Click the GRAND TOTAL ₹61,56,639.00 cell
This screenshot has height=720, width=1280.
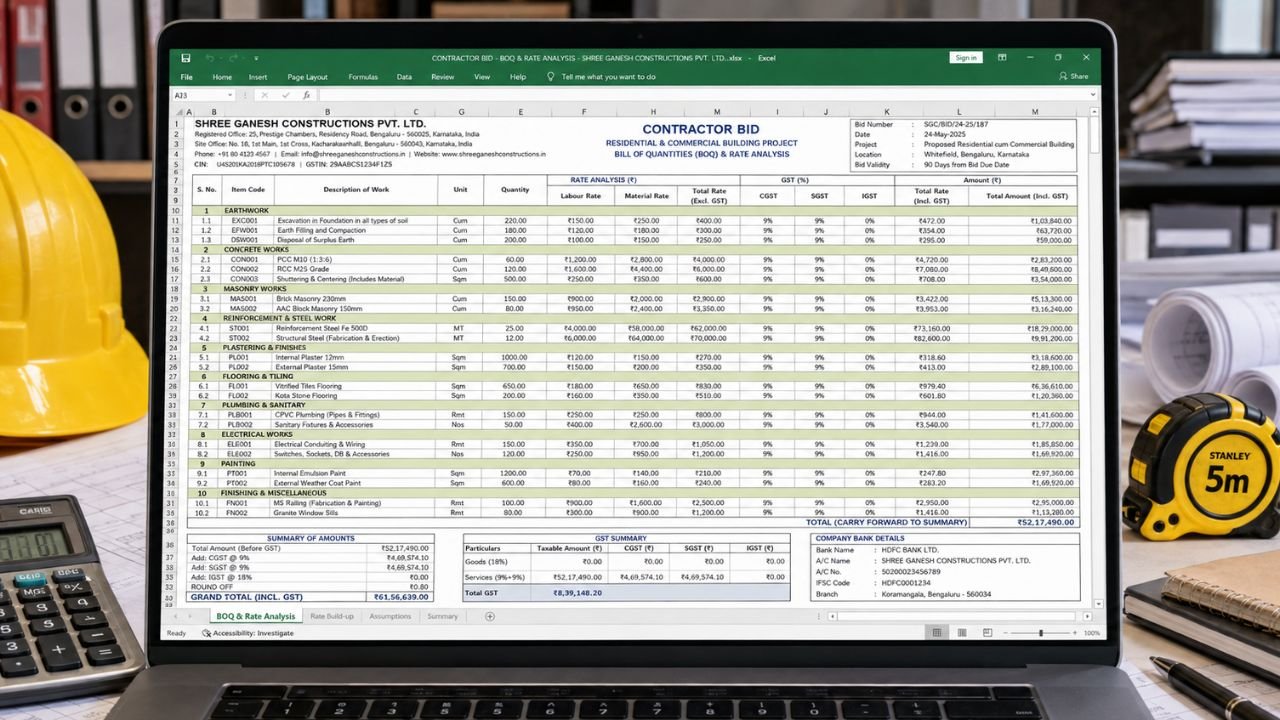[401, 596]
